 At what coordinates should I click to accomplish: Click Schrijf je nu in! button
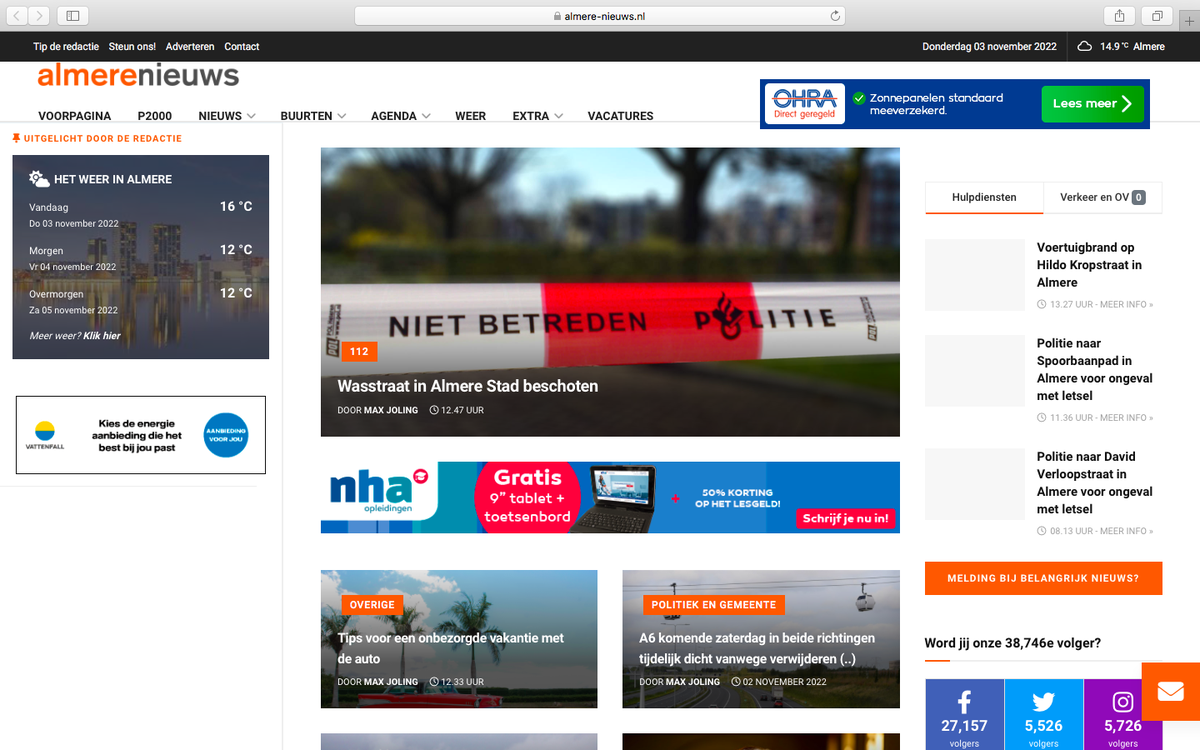point(846,519)
